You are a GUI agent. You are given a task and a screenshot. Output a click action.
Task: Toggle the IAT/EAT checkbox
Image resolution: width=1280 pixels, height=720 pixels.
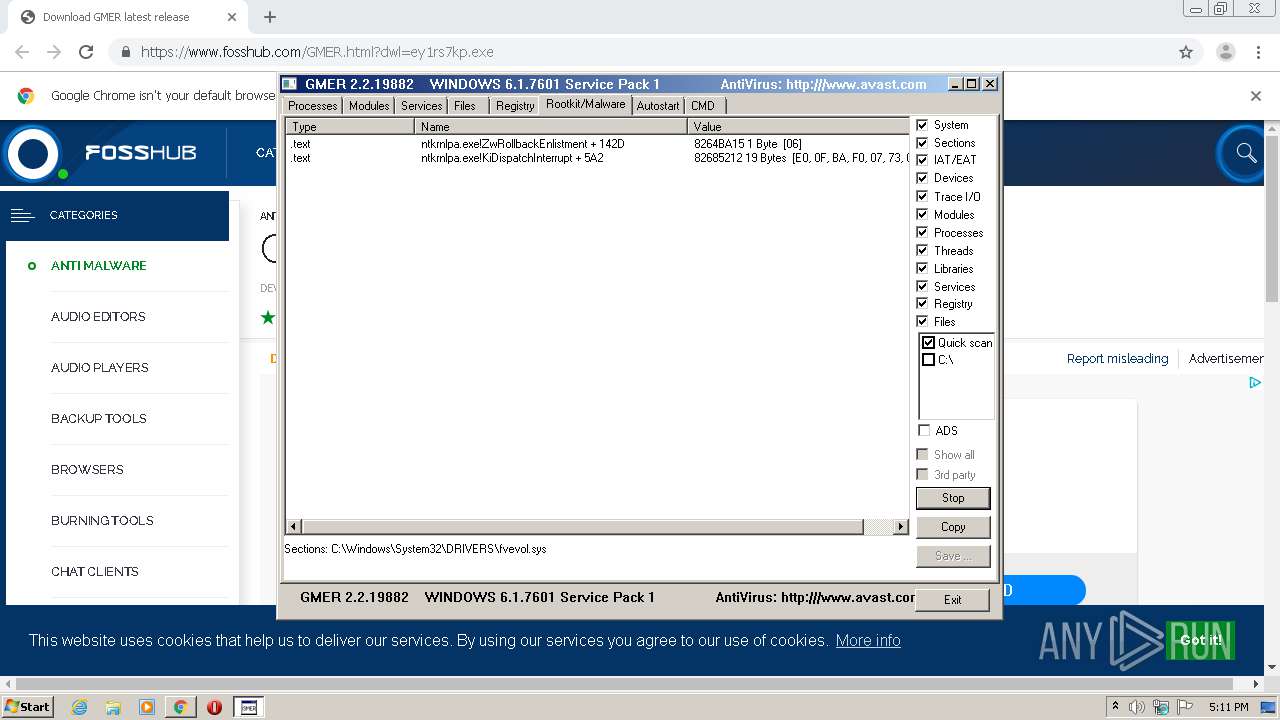(x=922, y=160)
